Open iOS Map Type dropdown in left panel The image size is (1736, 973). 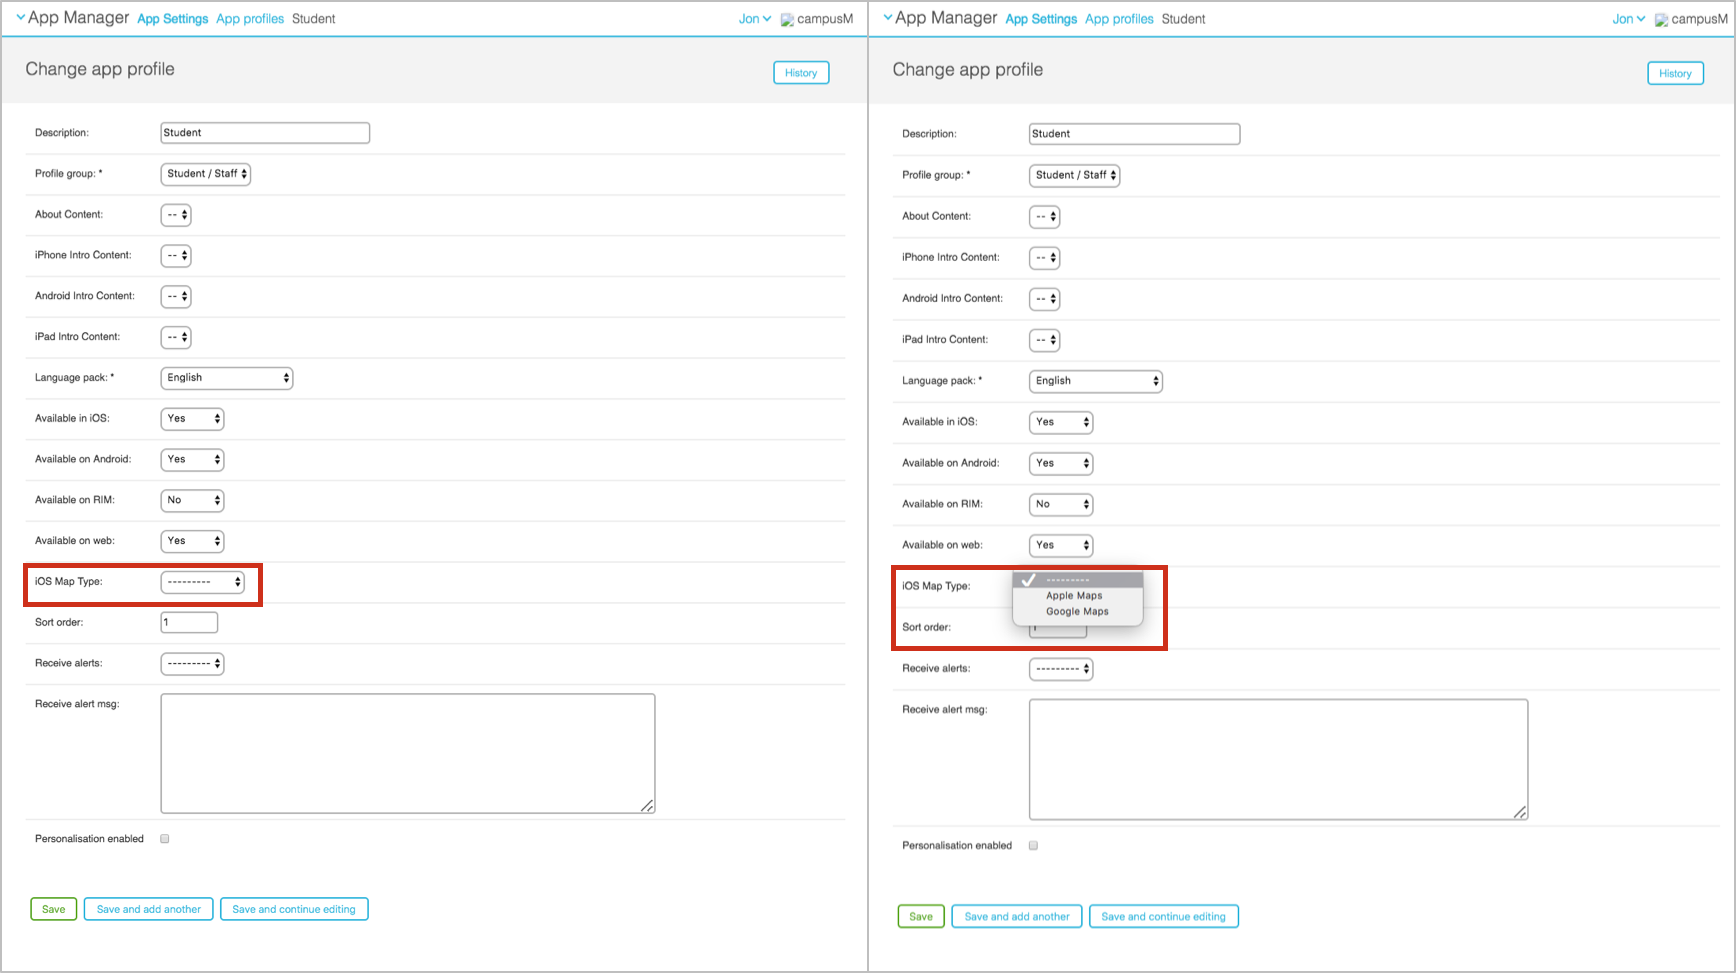tap(202, 582)
